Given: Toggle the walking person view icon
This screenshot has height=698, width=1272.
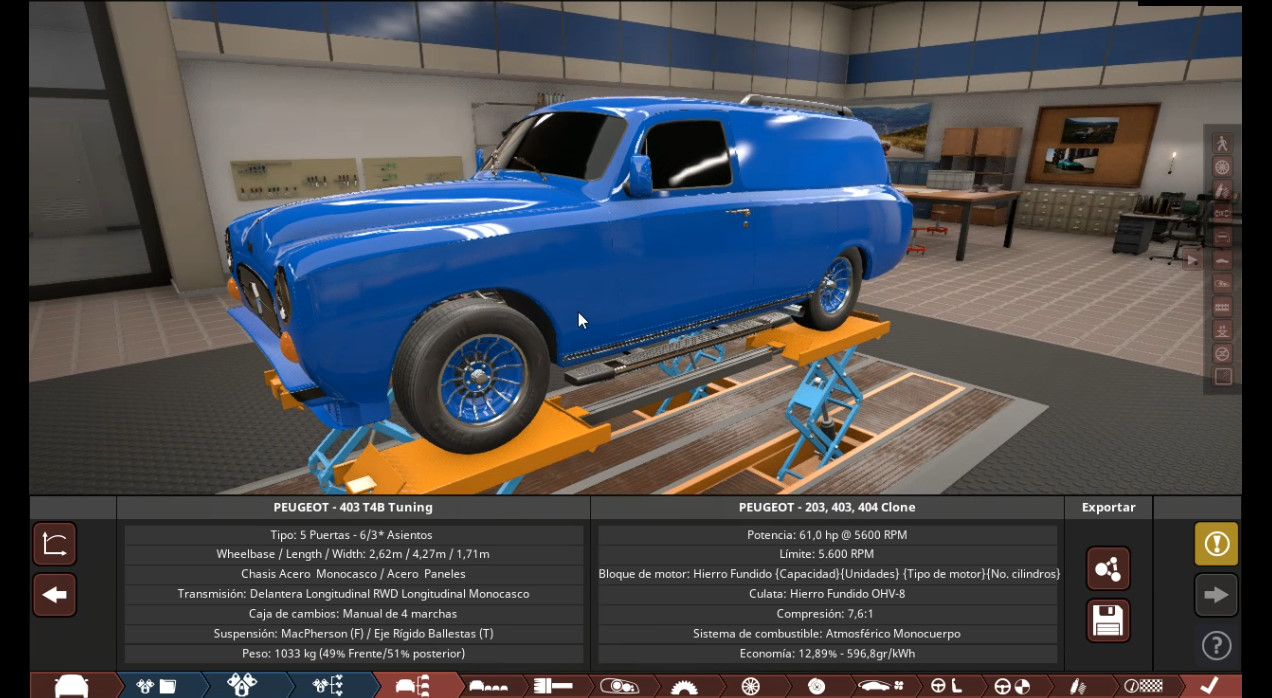Looking at the screenshot, I should (x=1222, y=144).
